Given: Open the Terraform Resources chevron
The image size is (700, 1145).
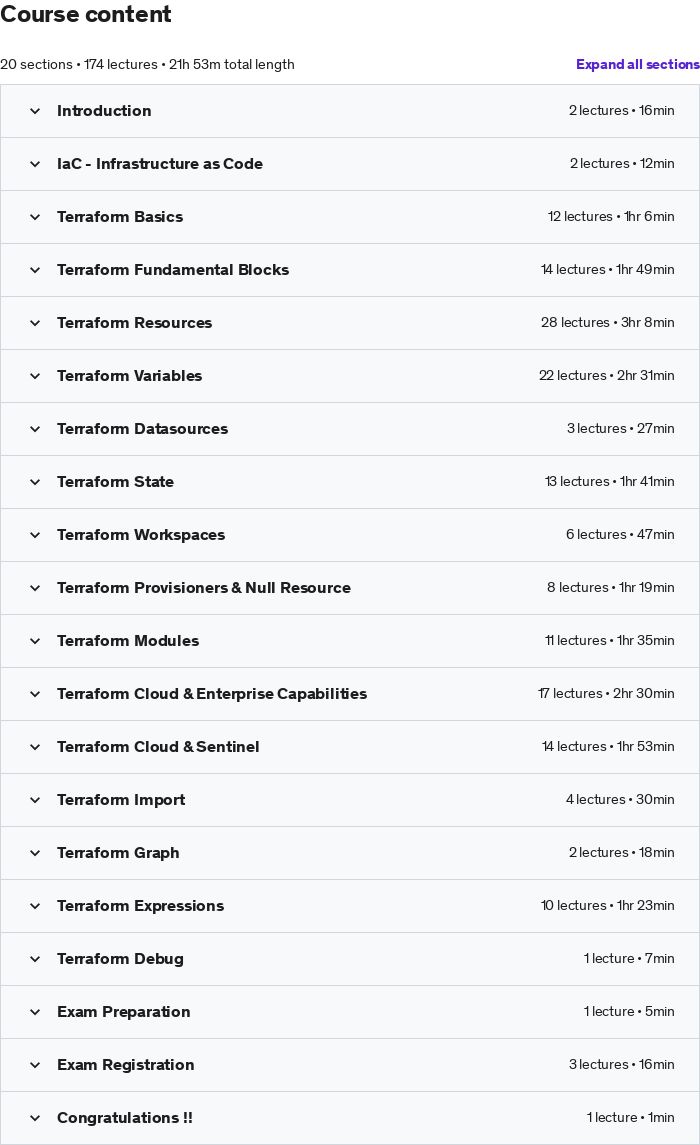Looking at the screenshot, I should [x=35, y=323].
